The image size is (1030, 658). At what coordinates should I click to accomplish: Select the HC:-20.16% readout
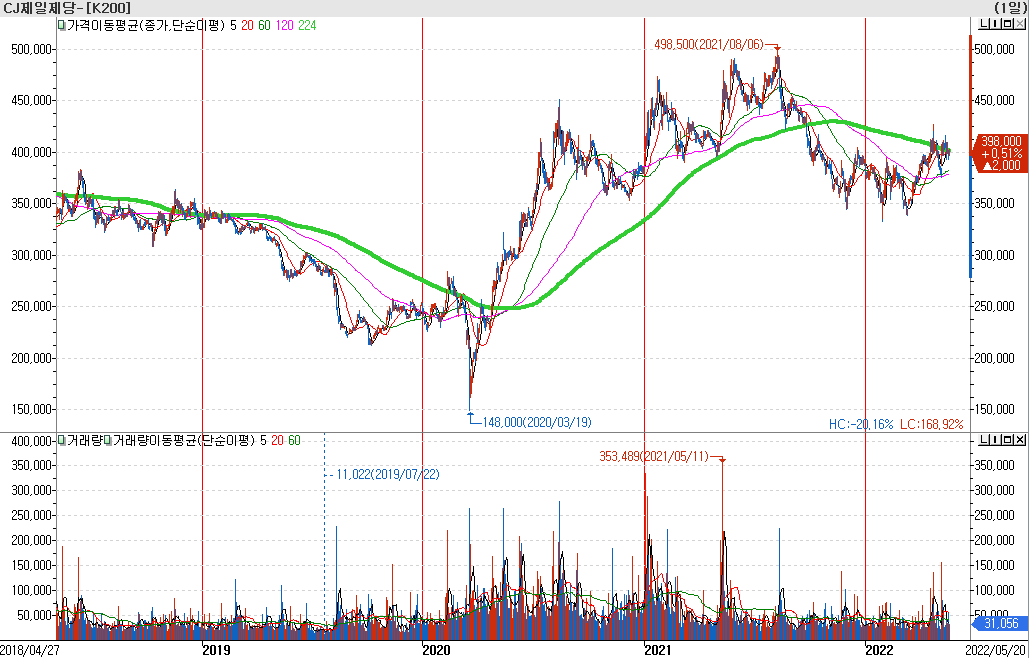861,424
